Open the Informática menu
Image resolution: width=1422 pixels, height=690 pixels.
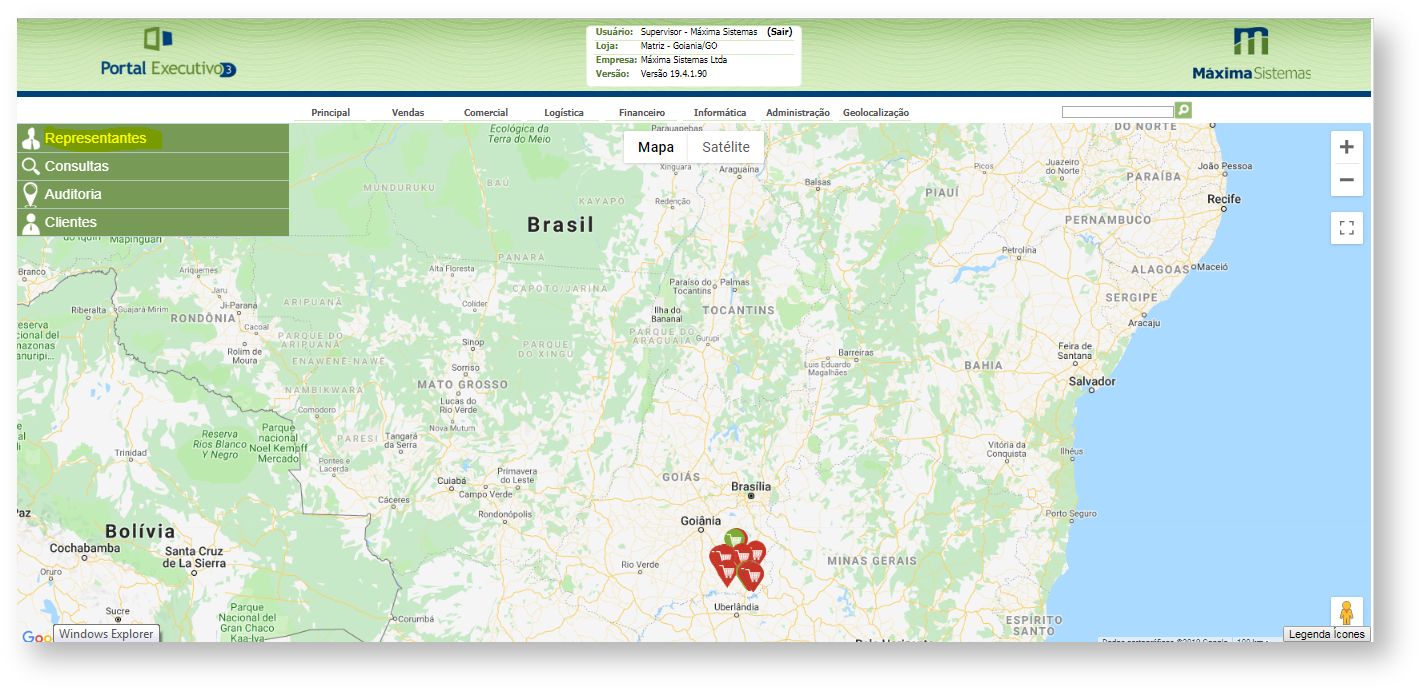(x=720, y=113)
